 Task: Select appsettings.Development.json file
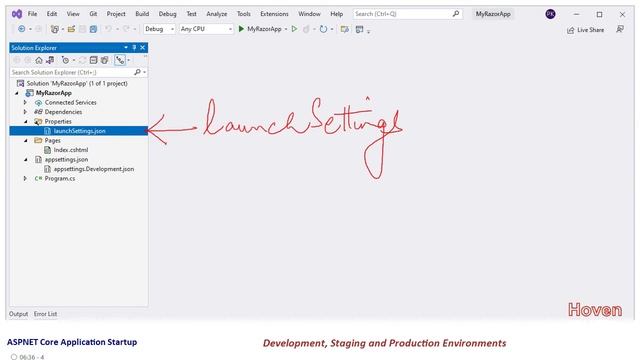(93, 169)
